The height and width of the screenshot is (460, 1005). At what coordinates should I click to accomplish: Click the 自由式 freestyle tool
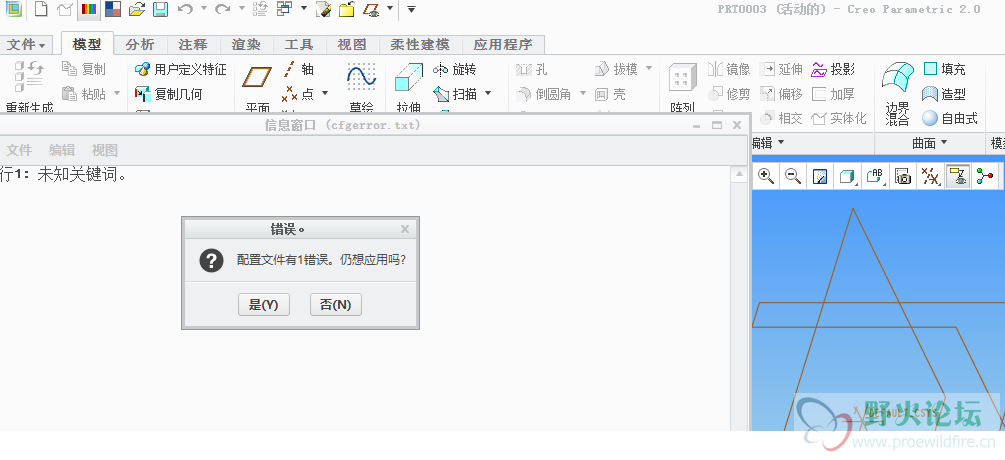click(951, 119)
